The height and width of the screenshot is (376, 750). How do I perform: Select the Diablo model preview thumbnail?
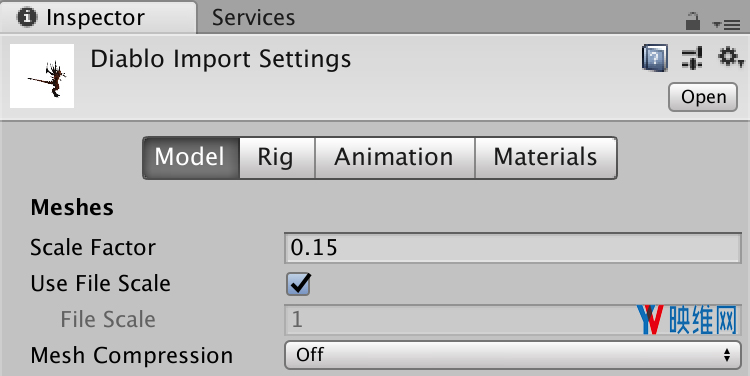click(x=42, y=76)
